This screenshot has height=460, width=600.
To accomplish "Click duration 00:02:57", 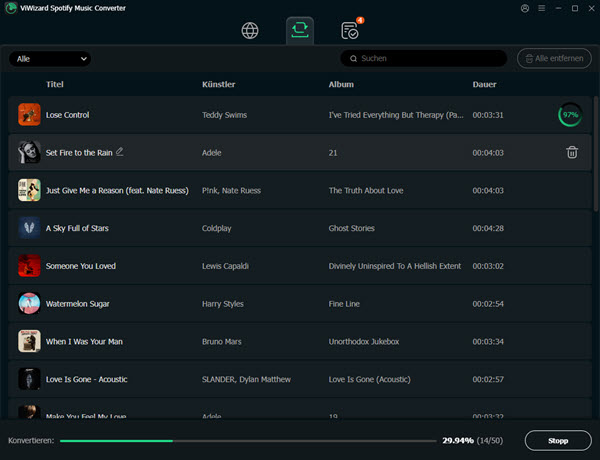I will coord(488,379).
